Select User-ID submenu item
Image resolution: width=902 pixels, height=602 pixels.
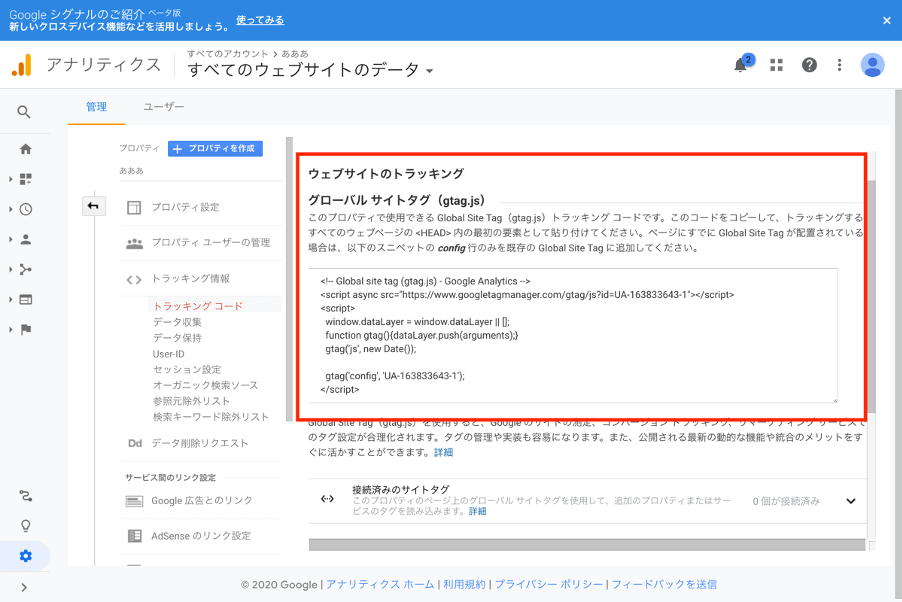point(169,354)
